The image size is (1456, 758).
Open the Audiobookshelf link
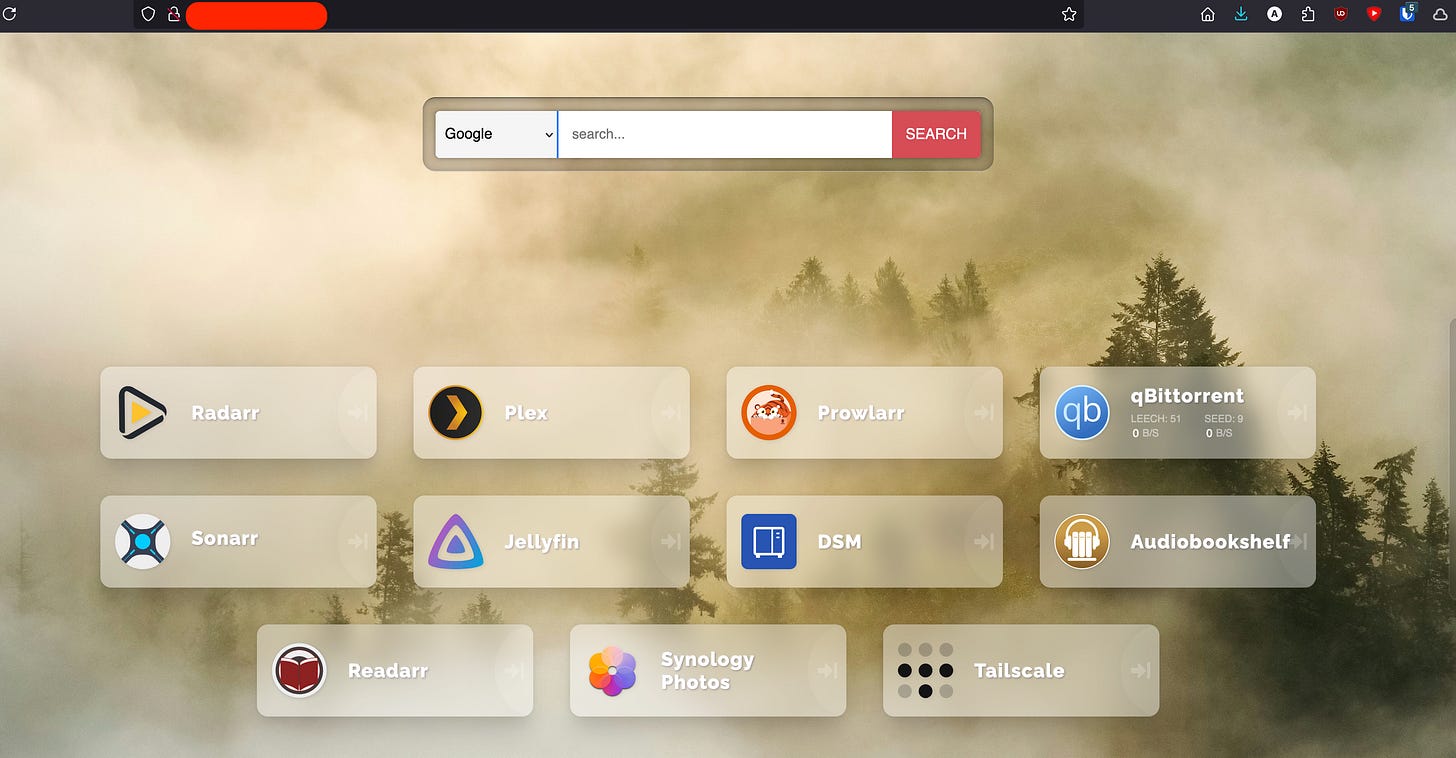[1210, 541]
